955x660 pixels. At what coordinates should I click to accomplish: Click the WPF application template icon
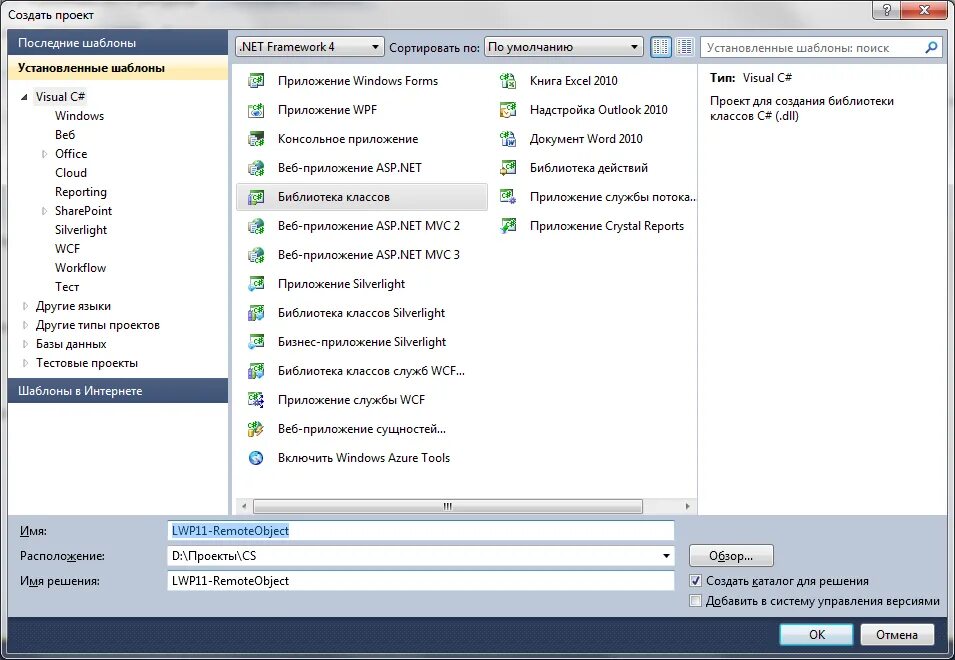click(x=256, y=110)
